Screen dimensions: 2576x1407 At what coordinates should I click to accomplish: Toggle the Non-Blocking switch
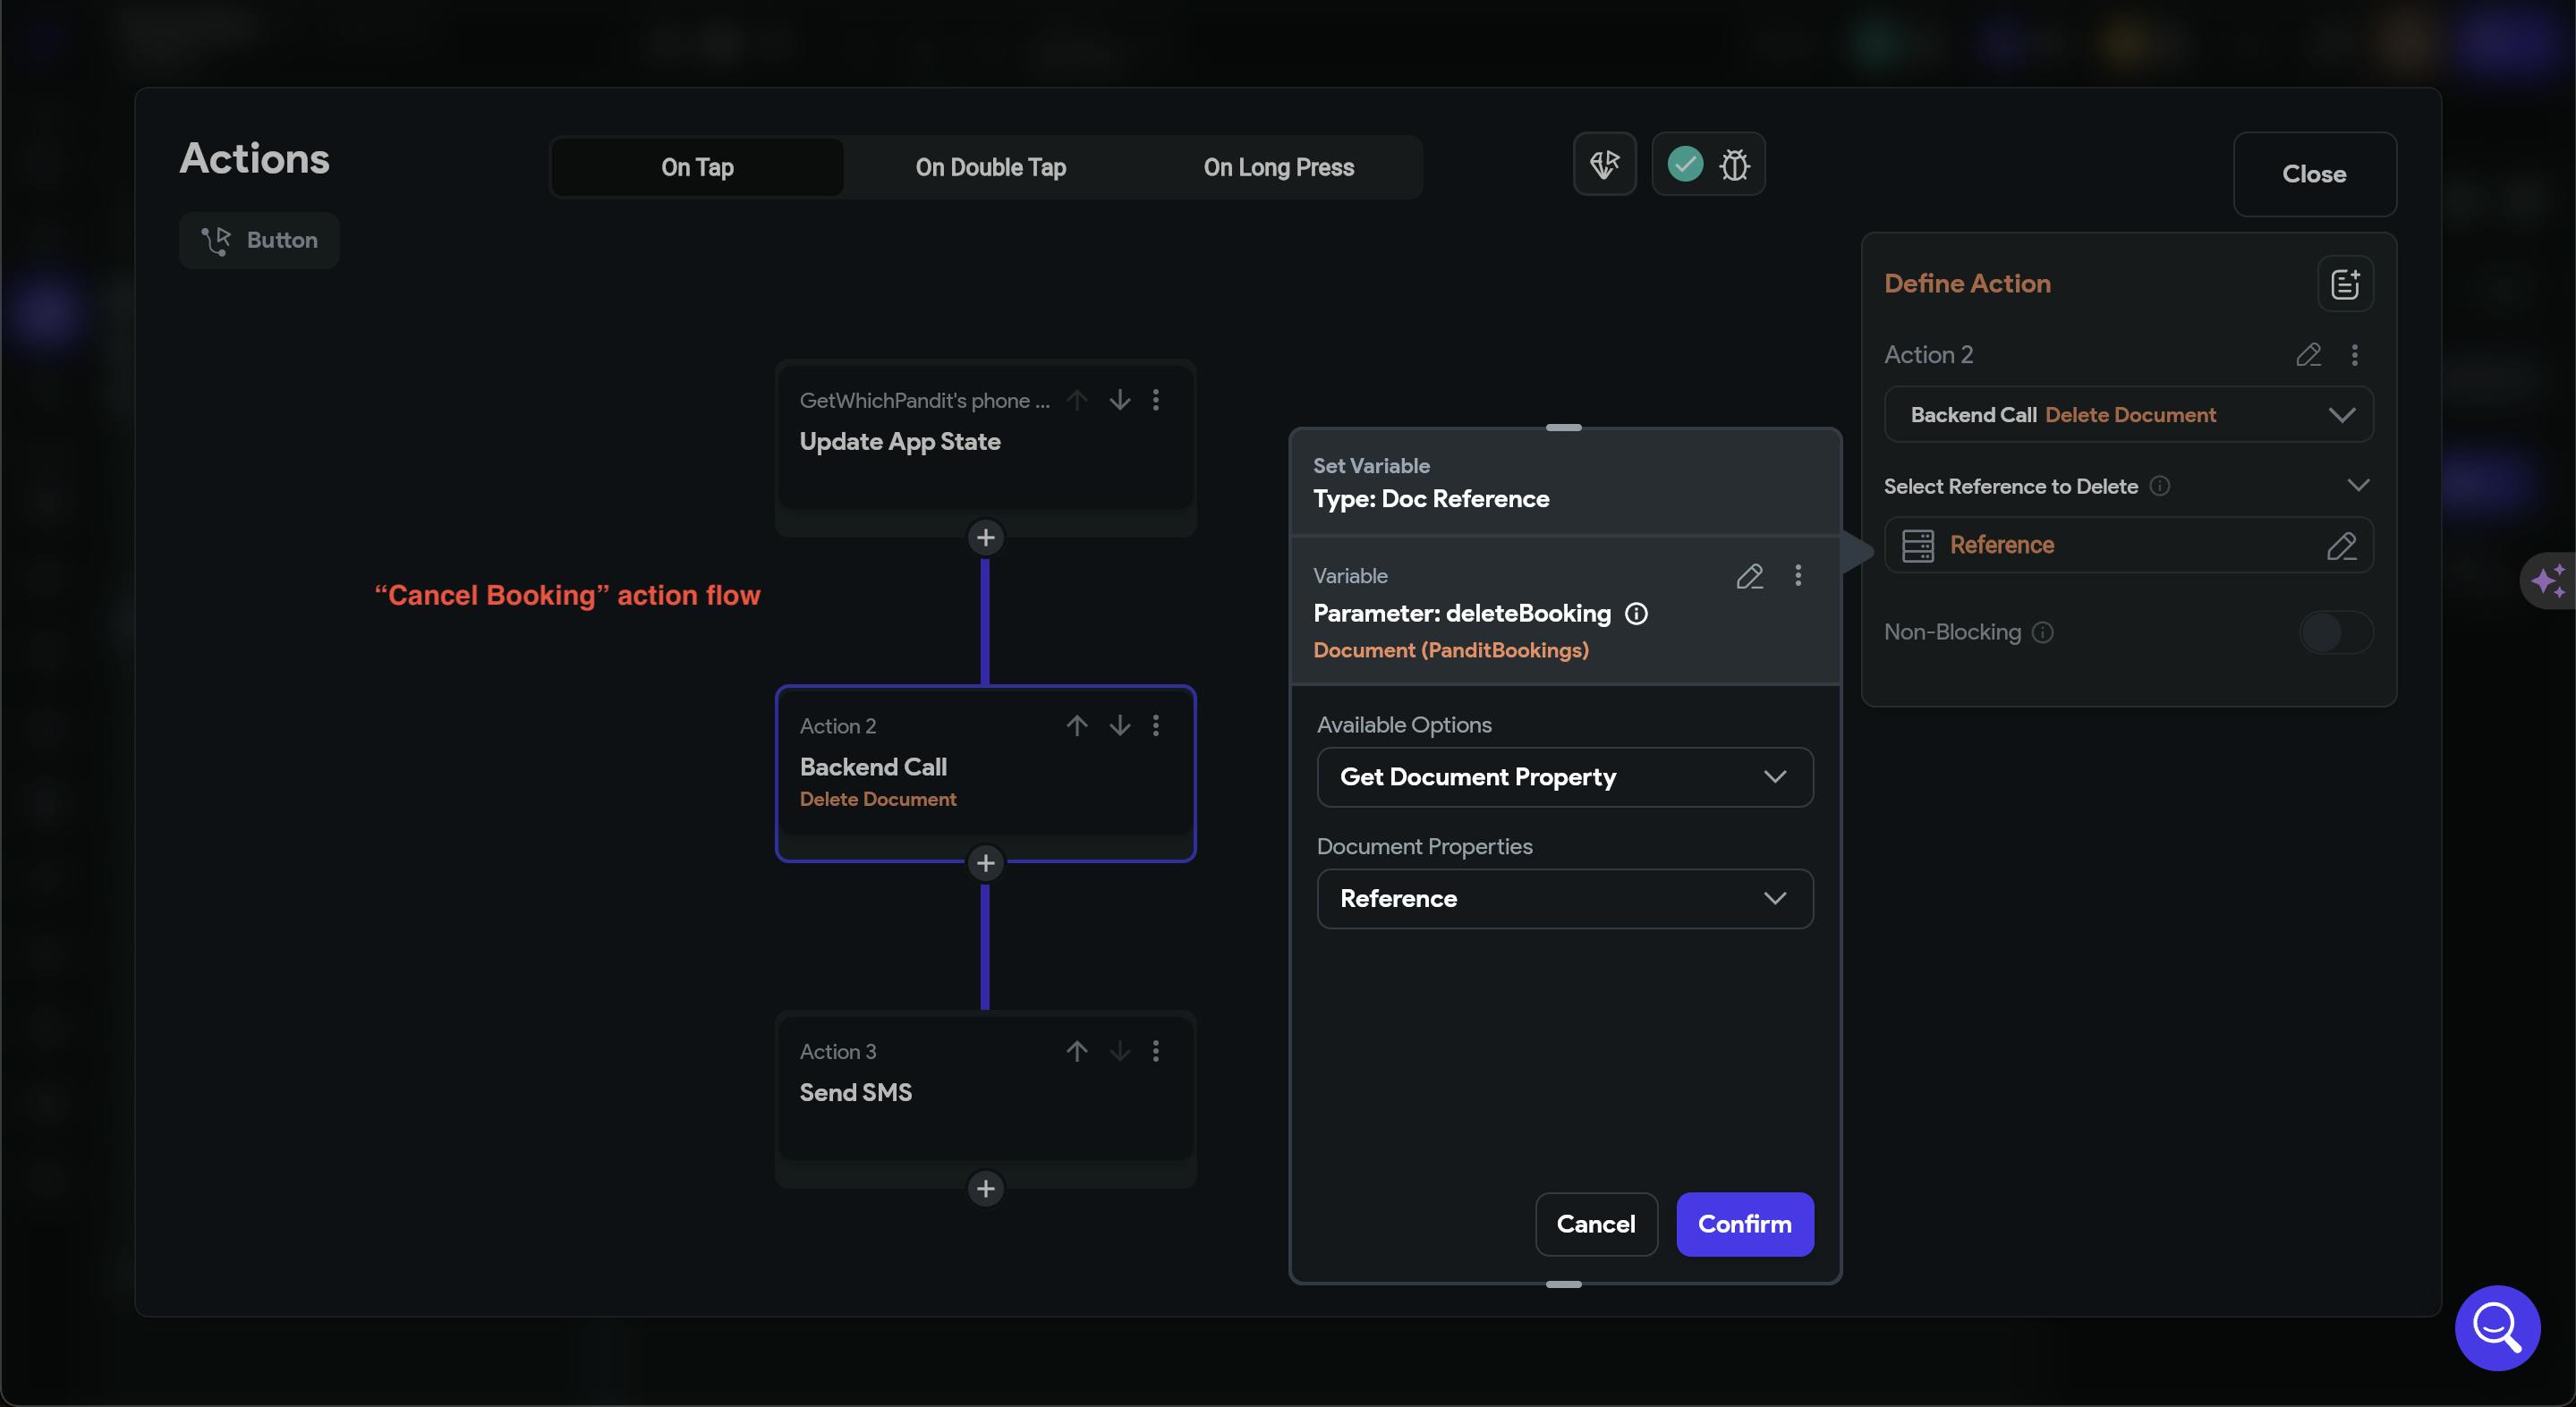(2335, 632)
